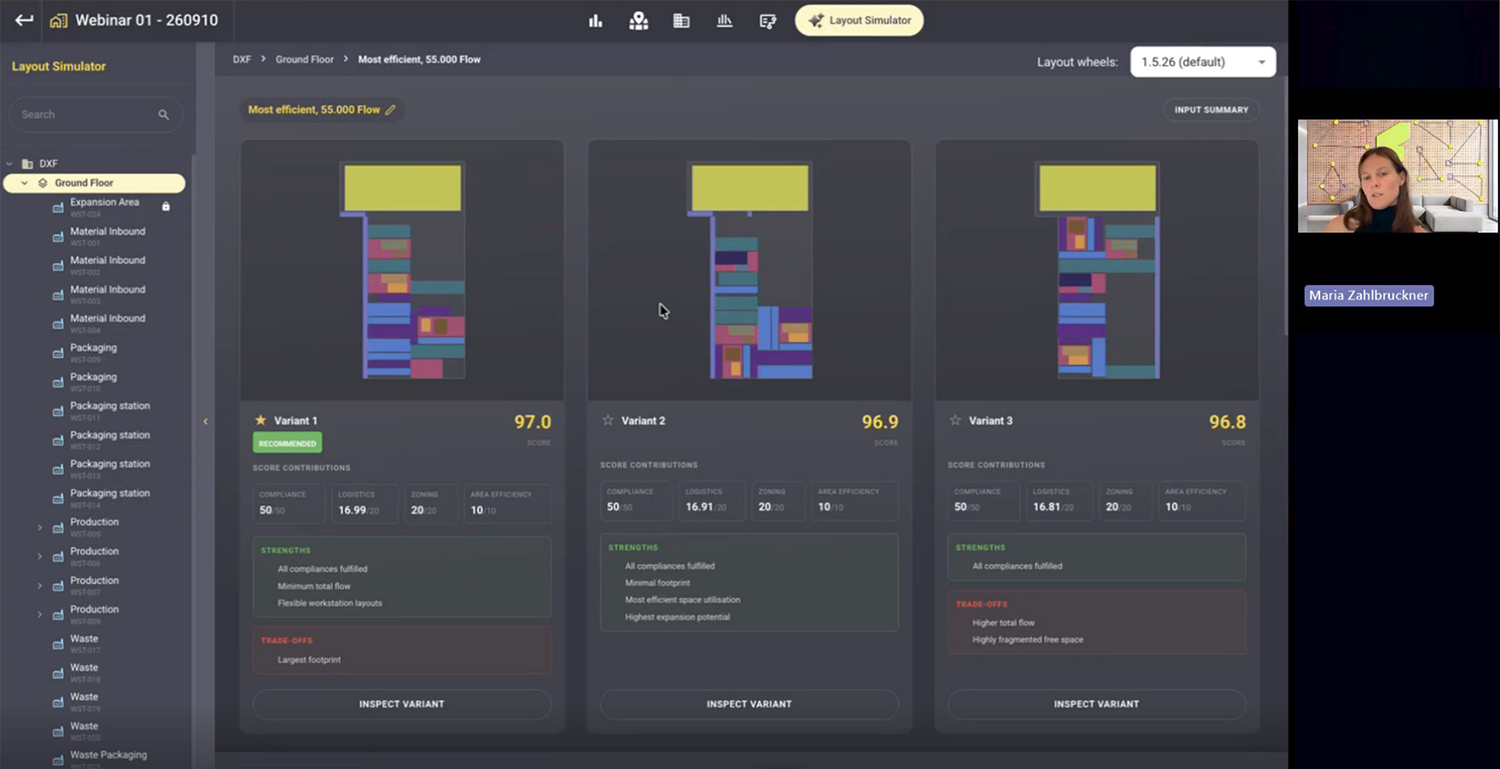Click the workstation icon of Waste WST-017
The image size is (1500, 769).
coord(58,643)
